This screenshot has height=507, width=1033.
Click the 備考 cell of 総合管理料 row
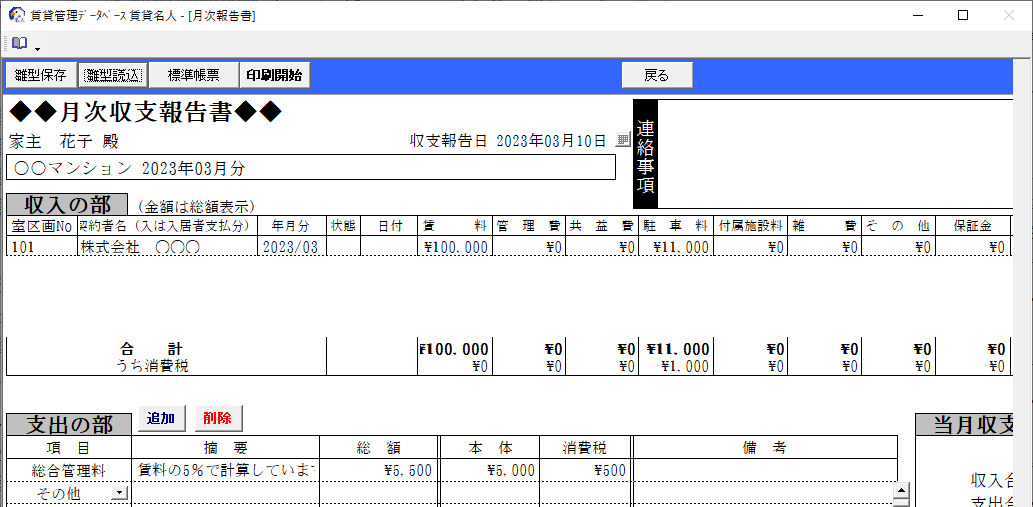(x=763, y=470)
